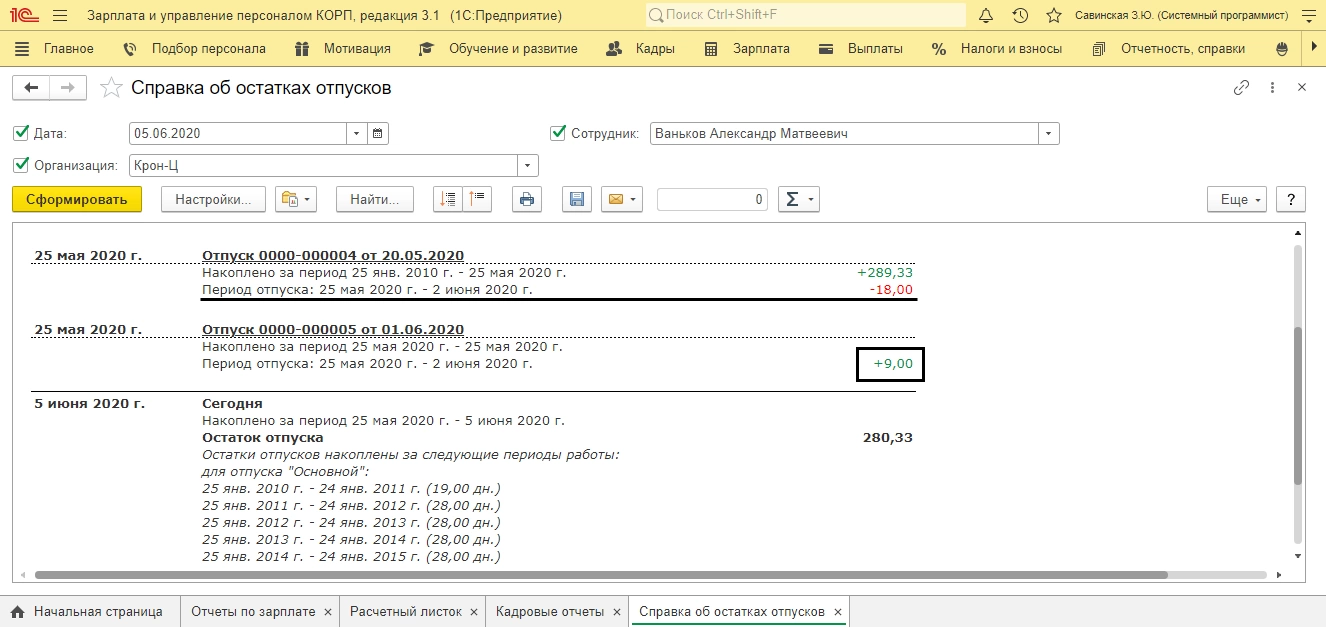
Task: Open notifications bell
Action: click(x=986, y=16)
